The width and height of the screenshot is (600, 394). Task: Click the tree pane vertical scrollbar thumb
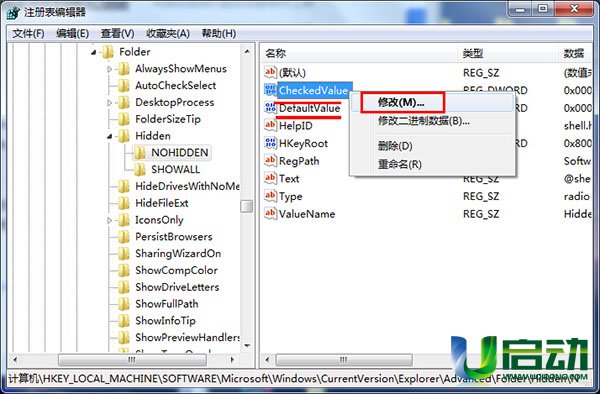246,206
